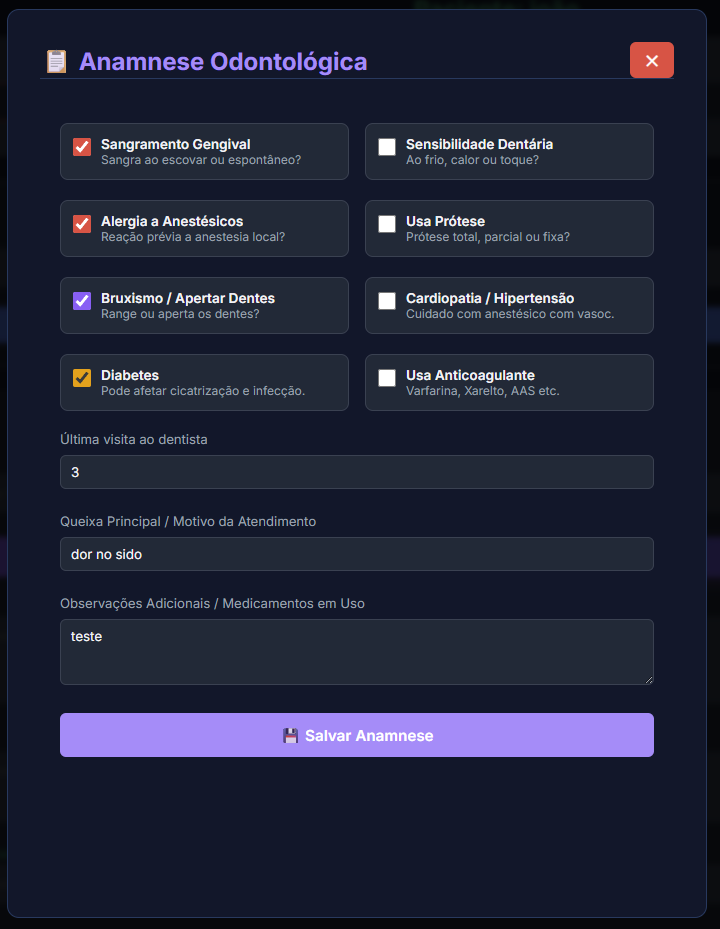
Task: Click the Diabetes card description text
Action: (202, 391)
